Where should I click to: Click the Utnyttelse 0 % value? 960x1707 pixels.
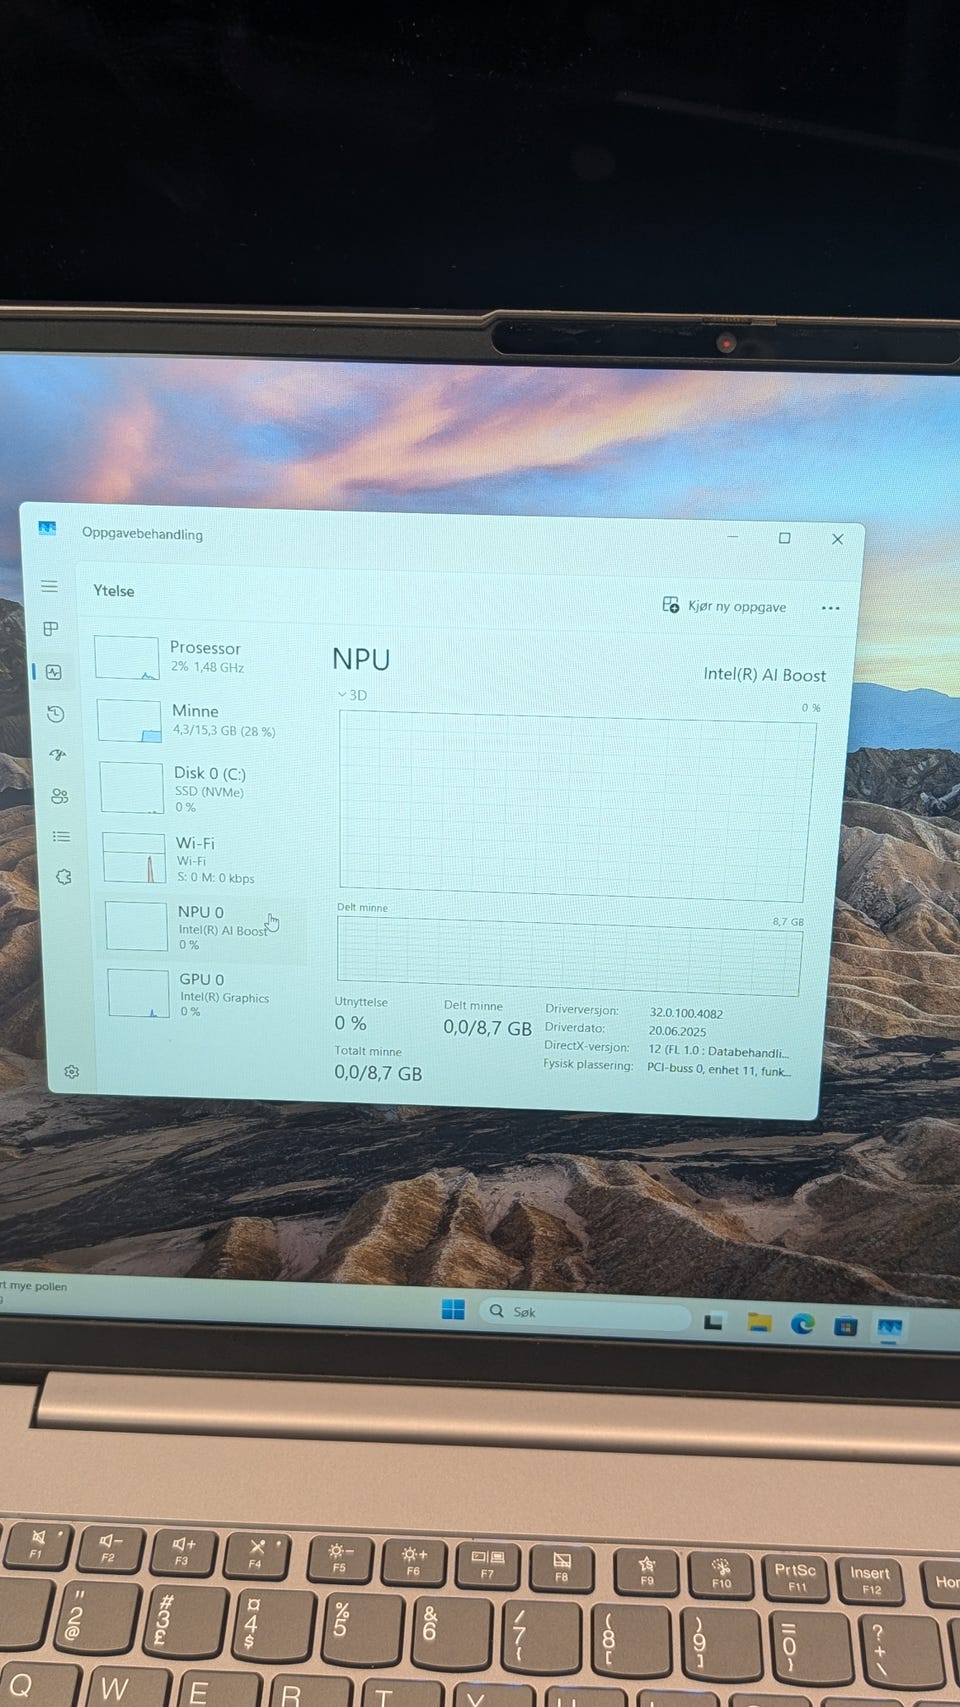point(351,1024)
